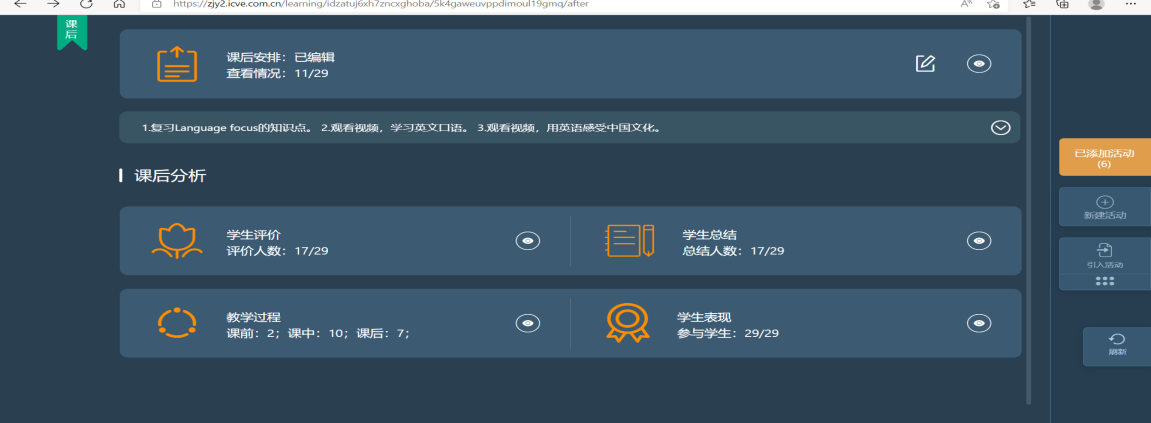Open 学生总结 details with eye icon
Viewport: 1151px width, 423px height.
coord(978,241)
